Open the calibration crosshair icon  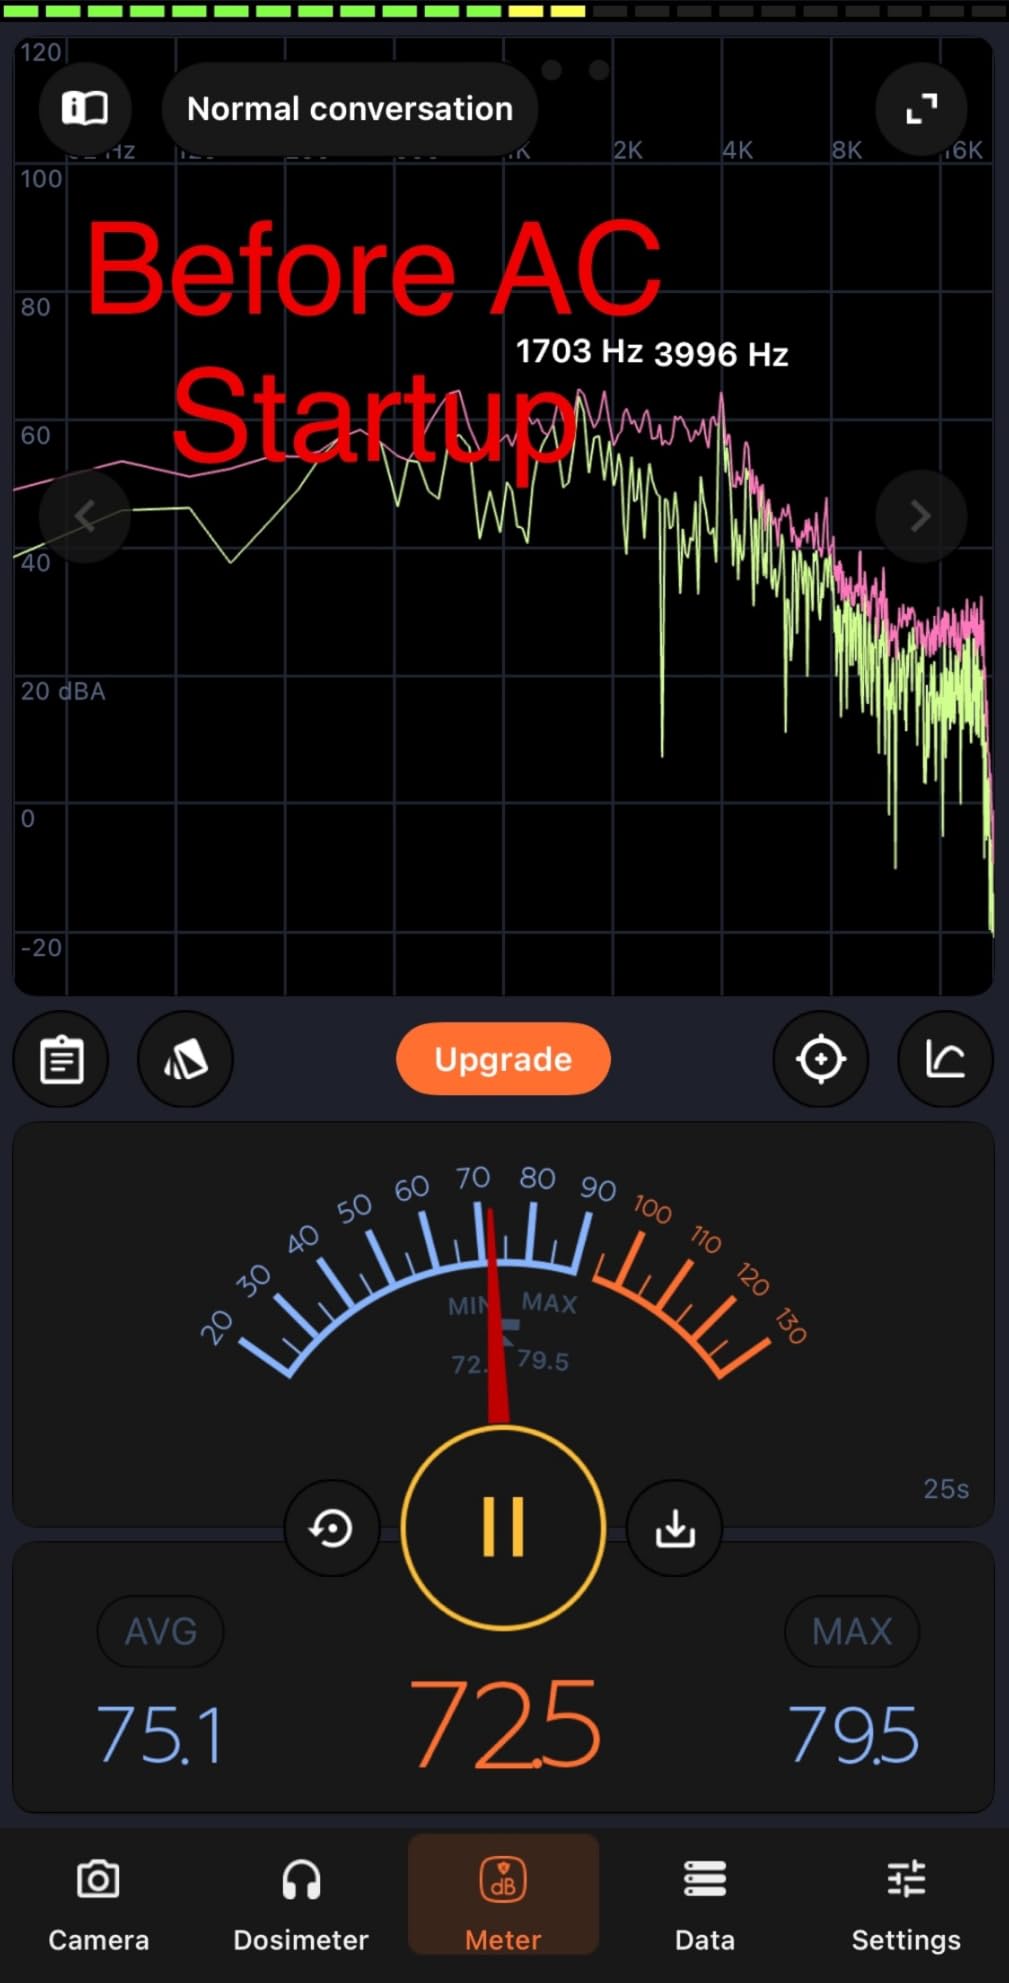pos(821,1059)
